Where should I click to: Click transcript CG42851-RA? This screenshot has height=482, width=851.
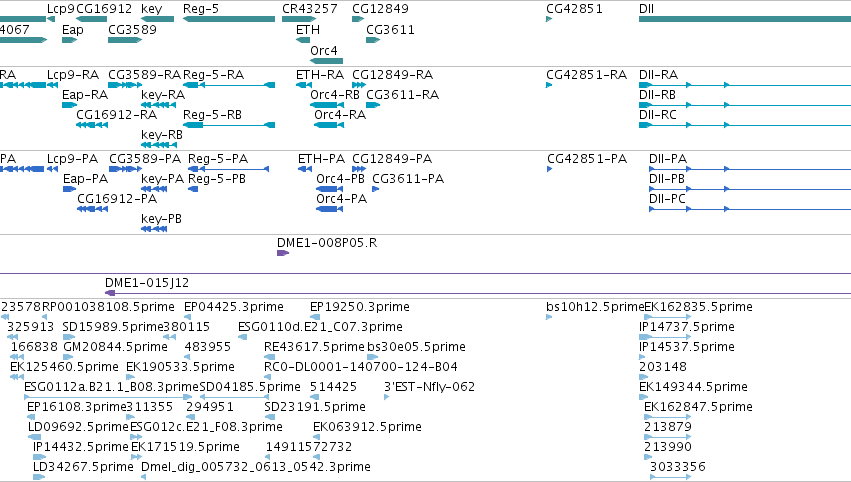tap(587, 75)
